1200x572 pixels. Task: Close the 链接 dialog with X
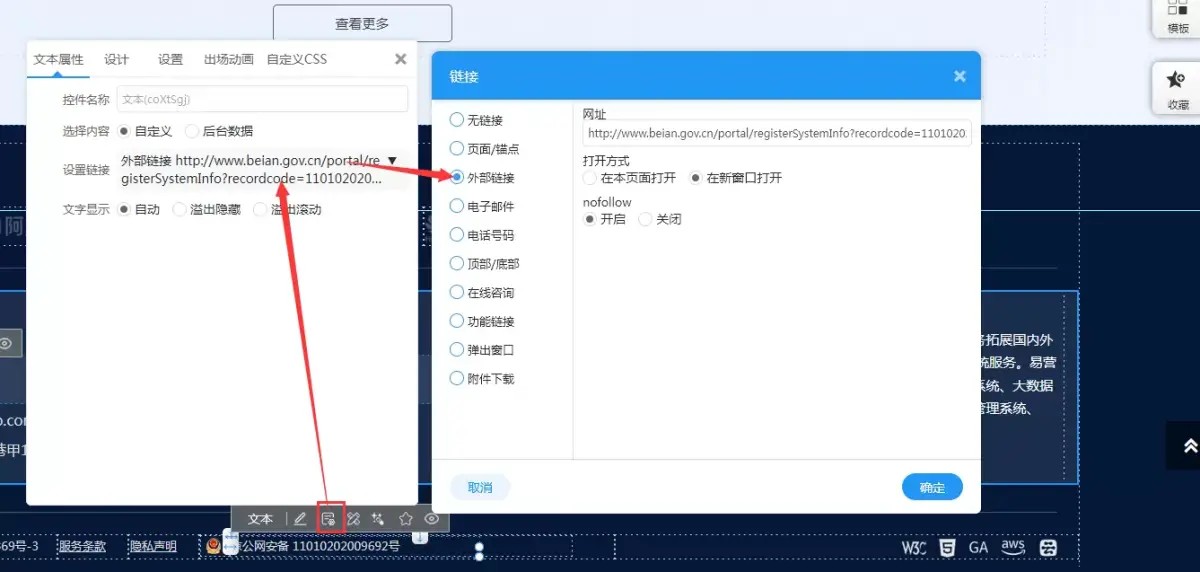pos(960,76)
